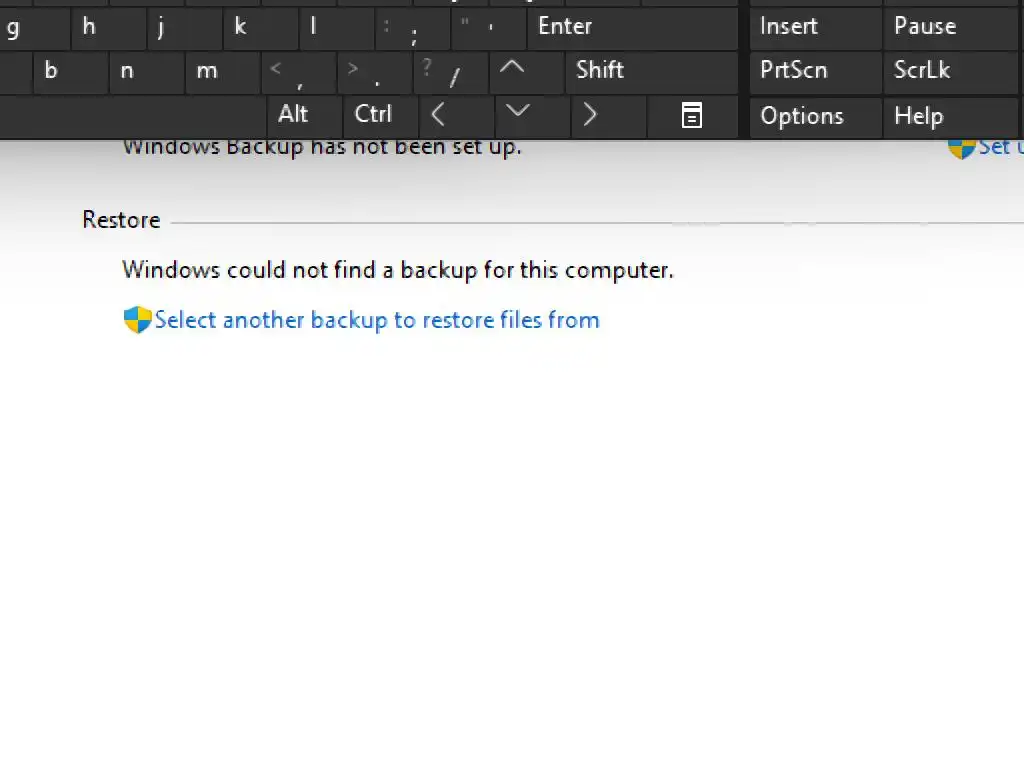Tap the n key on the on-screen keyboard
The width and height of the screenshot is (1024, 768).
pos(146,72)
